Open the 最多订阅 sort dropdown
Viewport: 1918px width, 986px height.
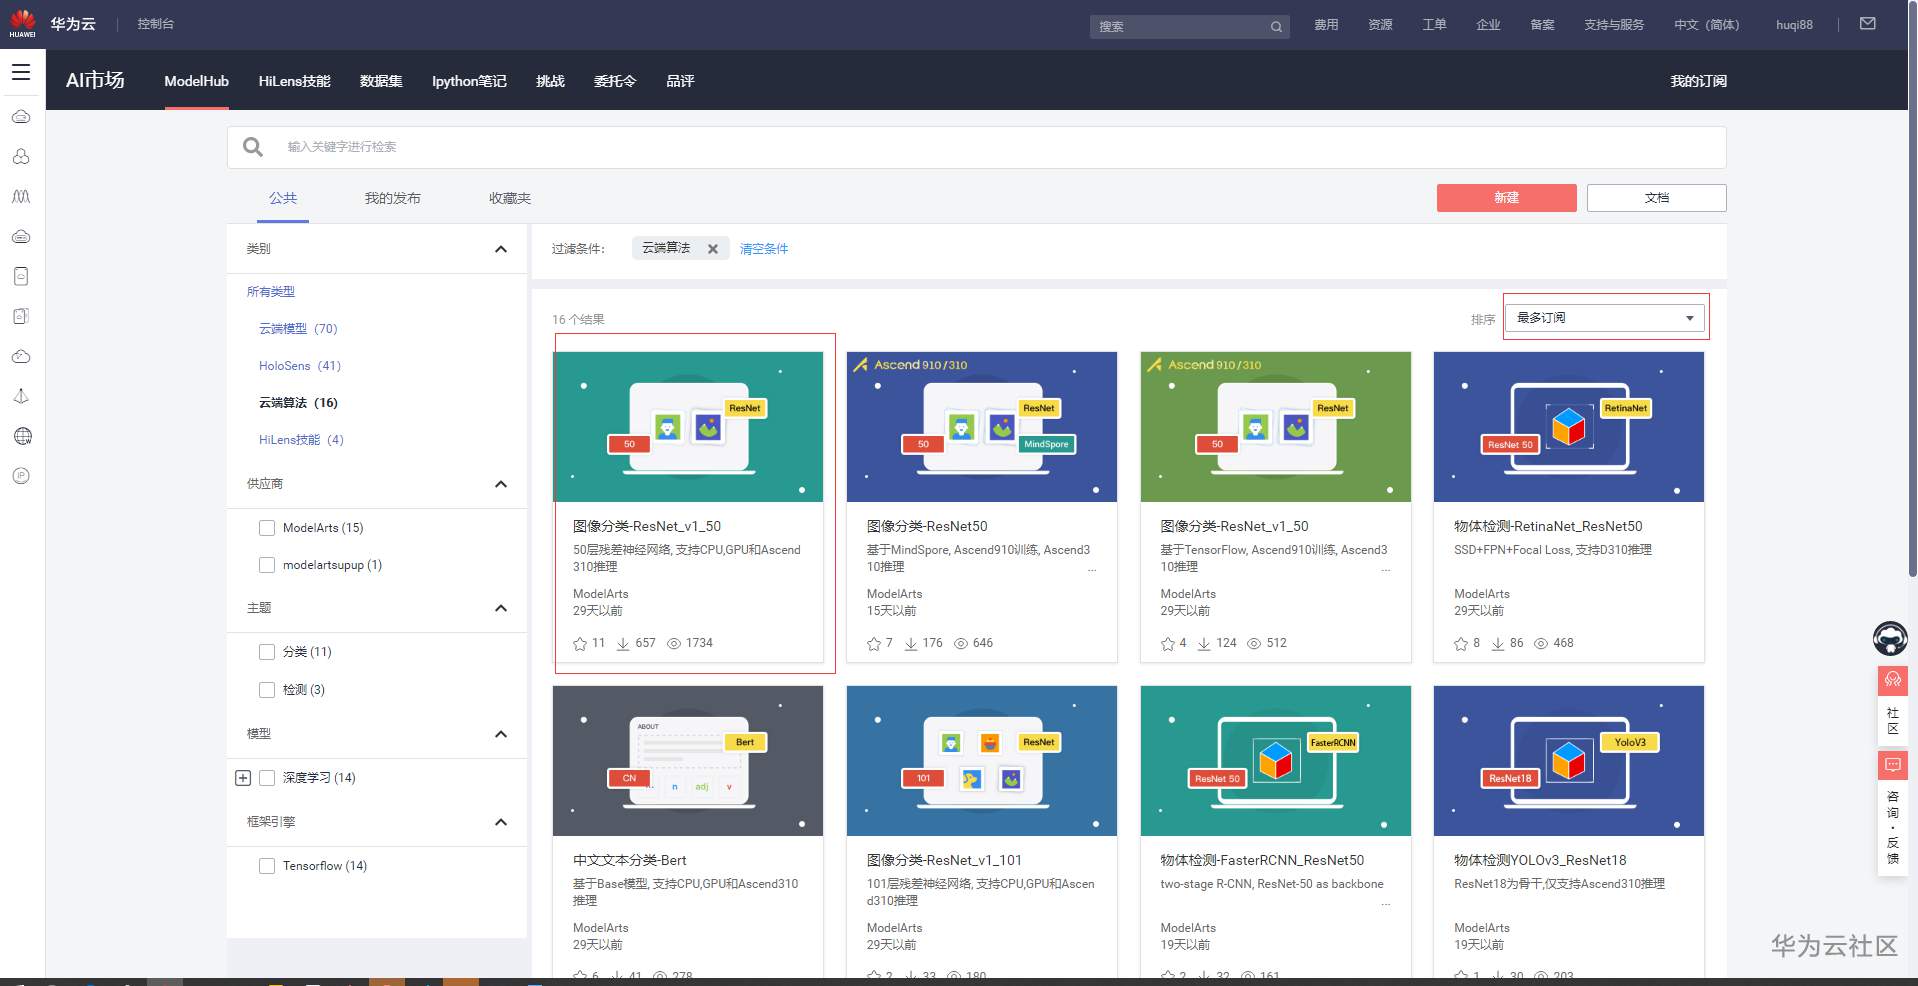click(1606, 318)
